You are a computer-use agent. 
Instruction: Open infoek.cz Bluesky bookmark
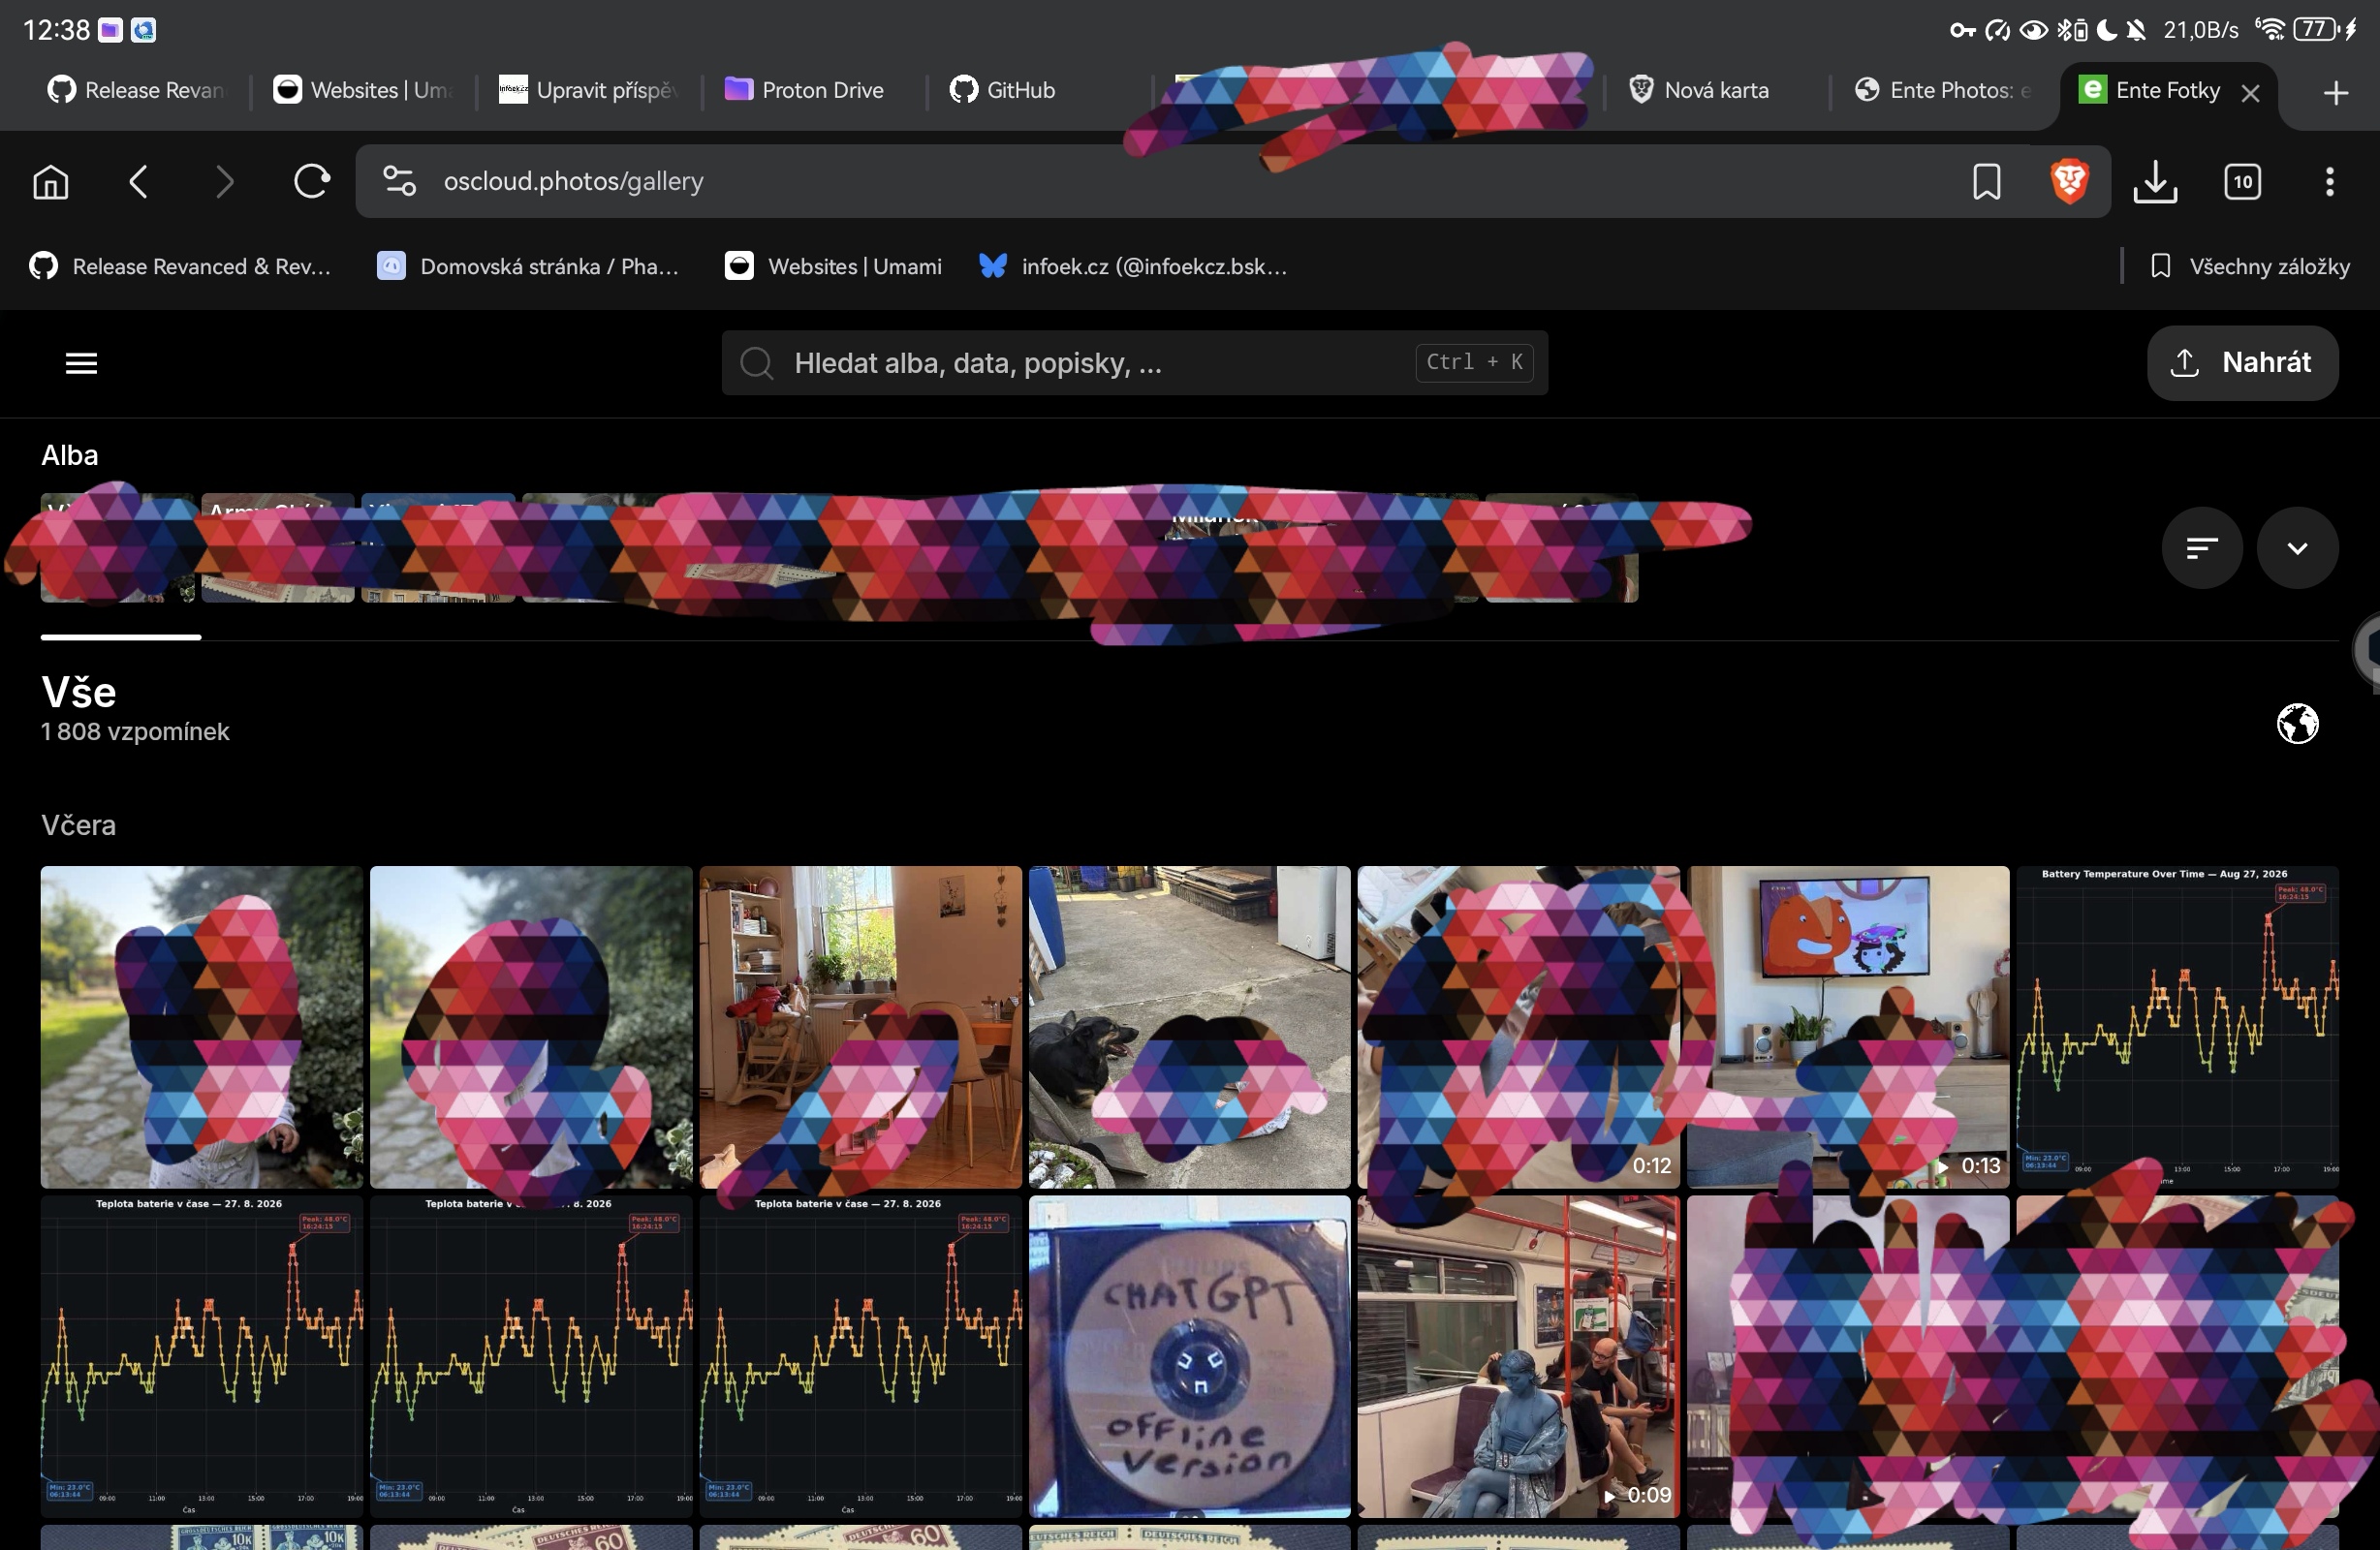pyautogui.click(x=1133, y=266)
